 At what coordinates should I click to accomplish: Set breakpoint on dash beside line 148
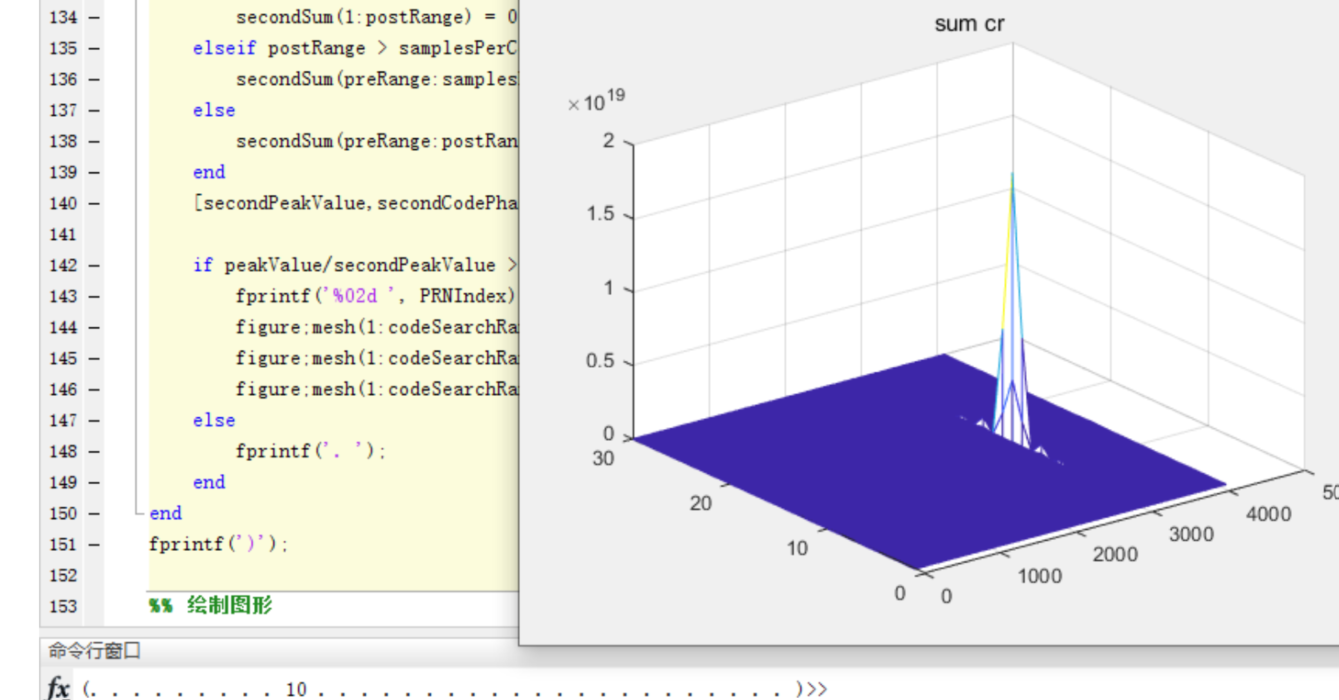[x=94, y=451]
